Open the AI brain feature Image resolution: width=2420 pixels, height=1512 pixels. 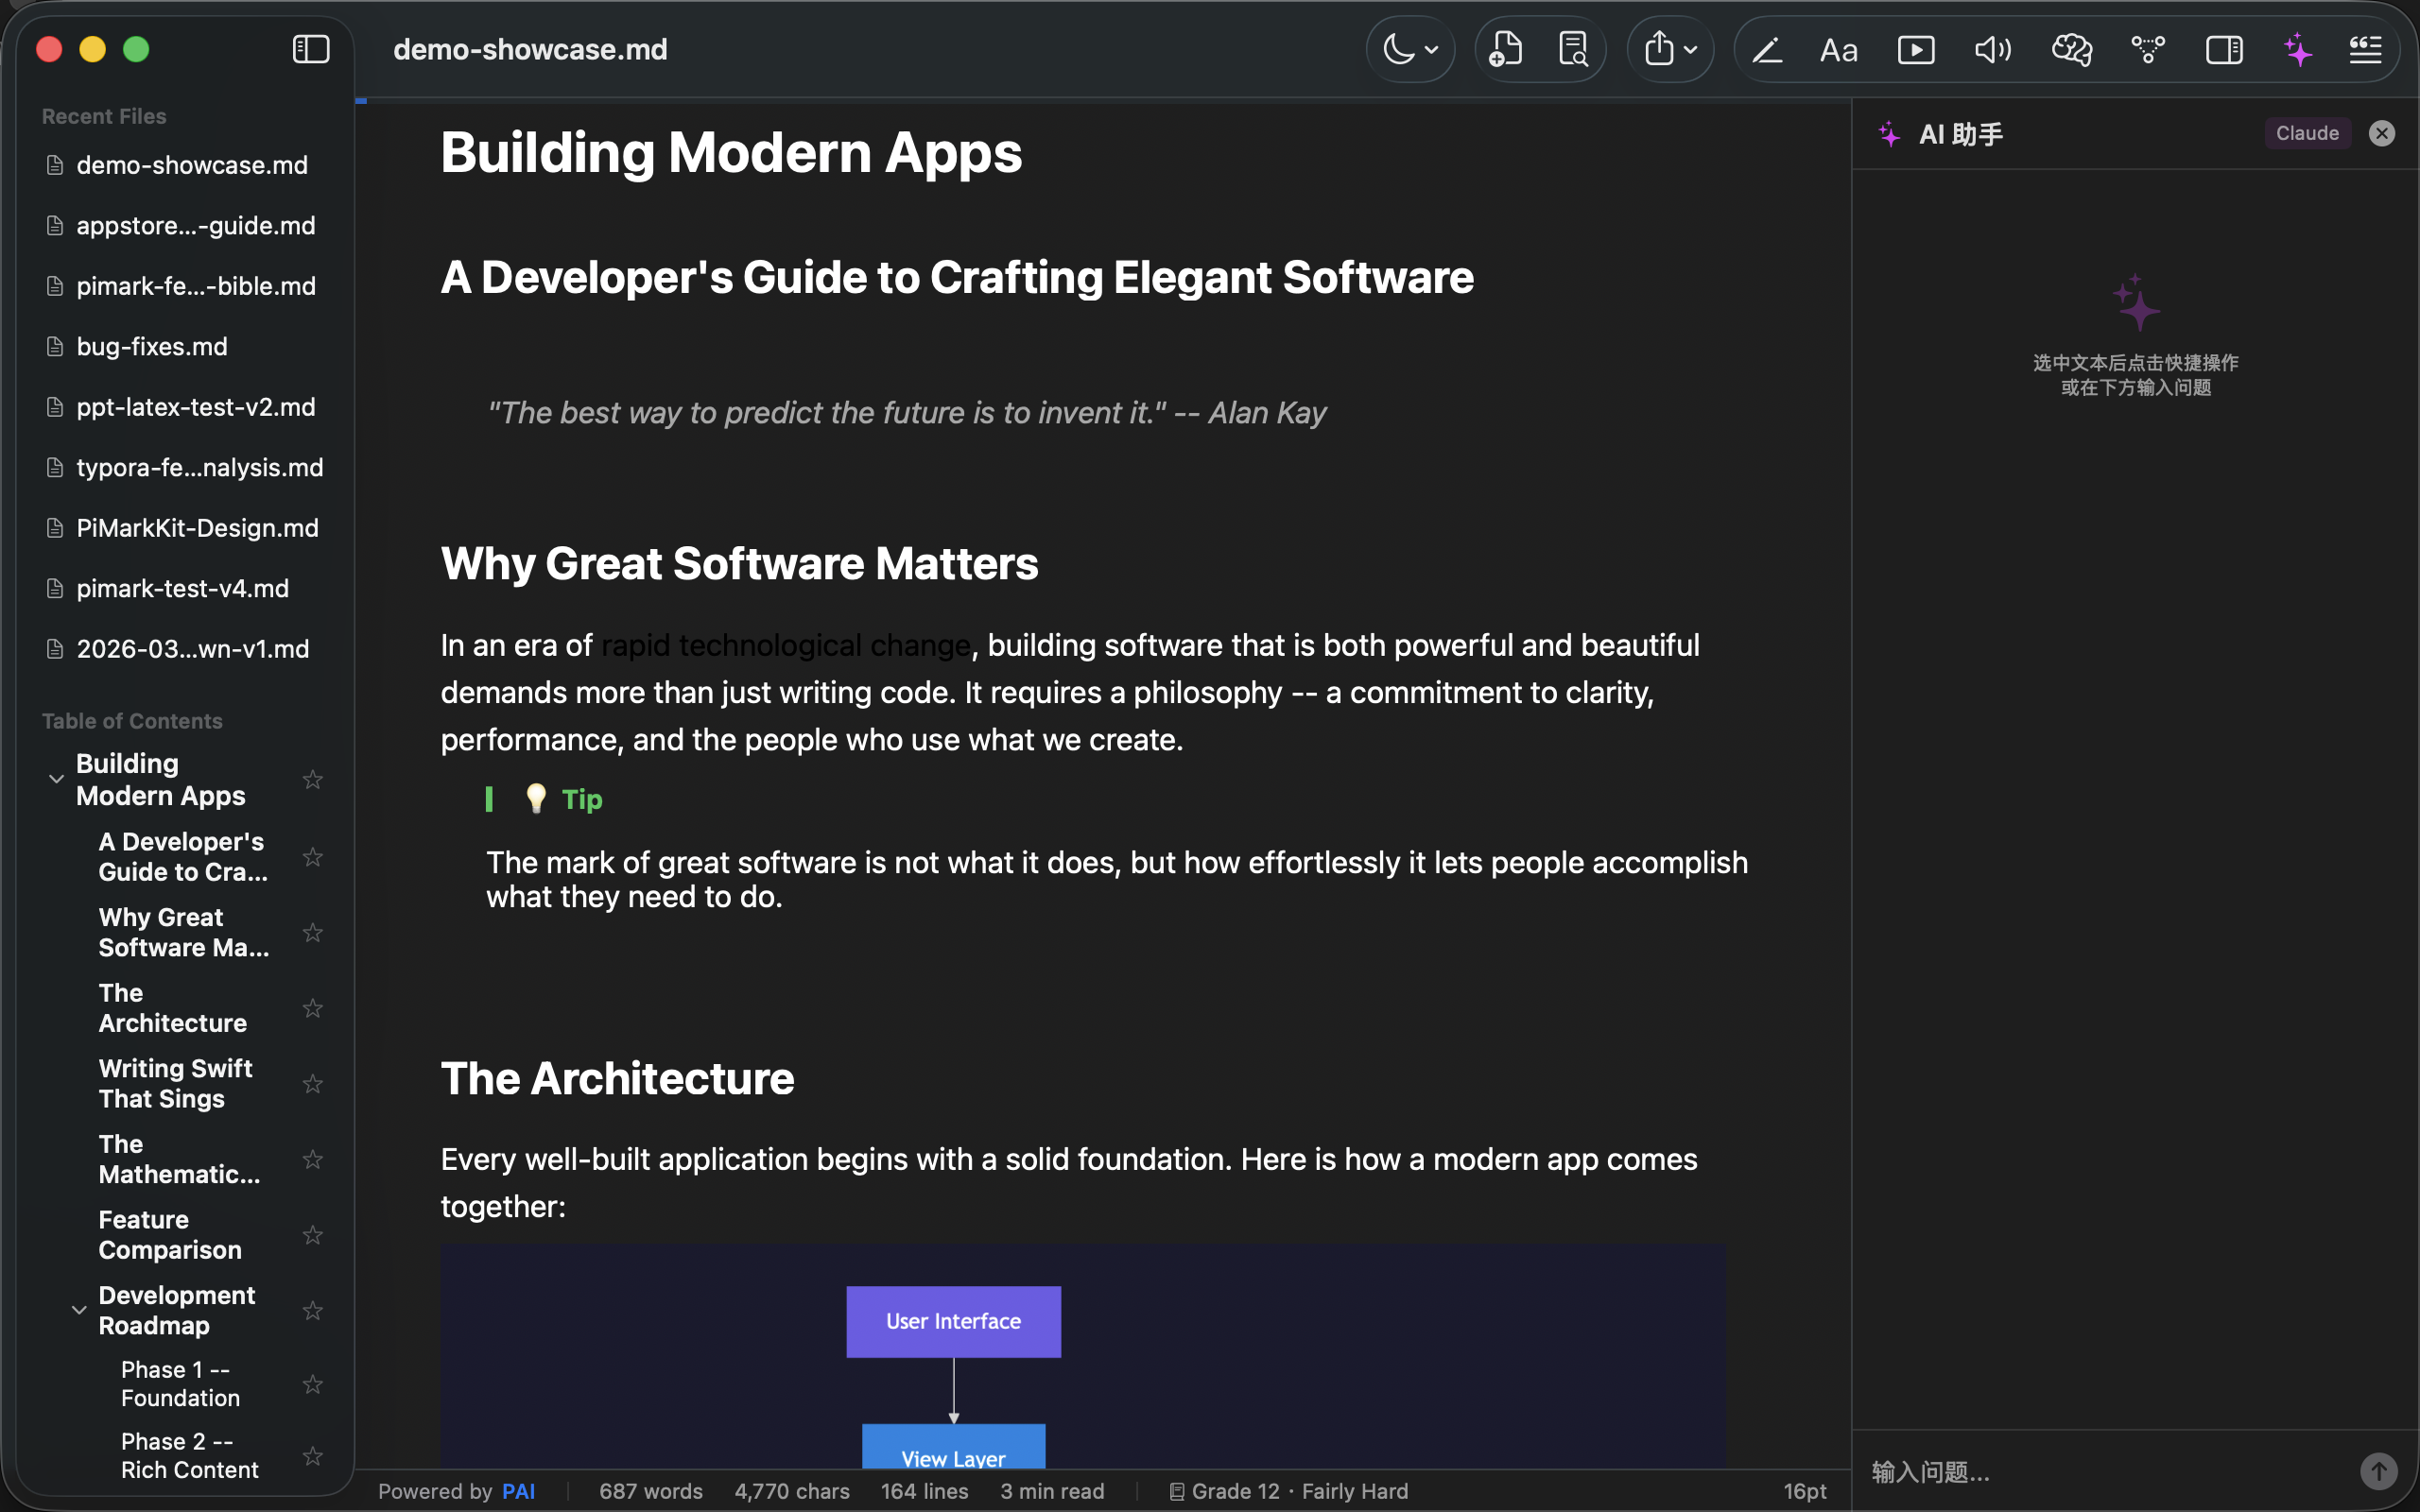pos(2071,48)
